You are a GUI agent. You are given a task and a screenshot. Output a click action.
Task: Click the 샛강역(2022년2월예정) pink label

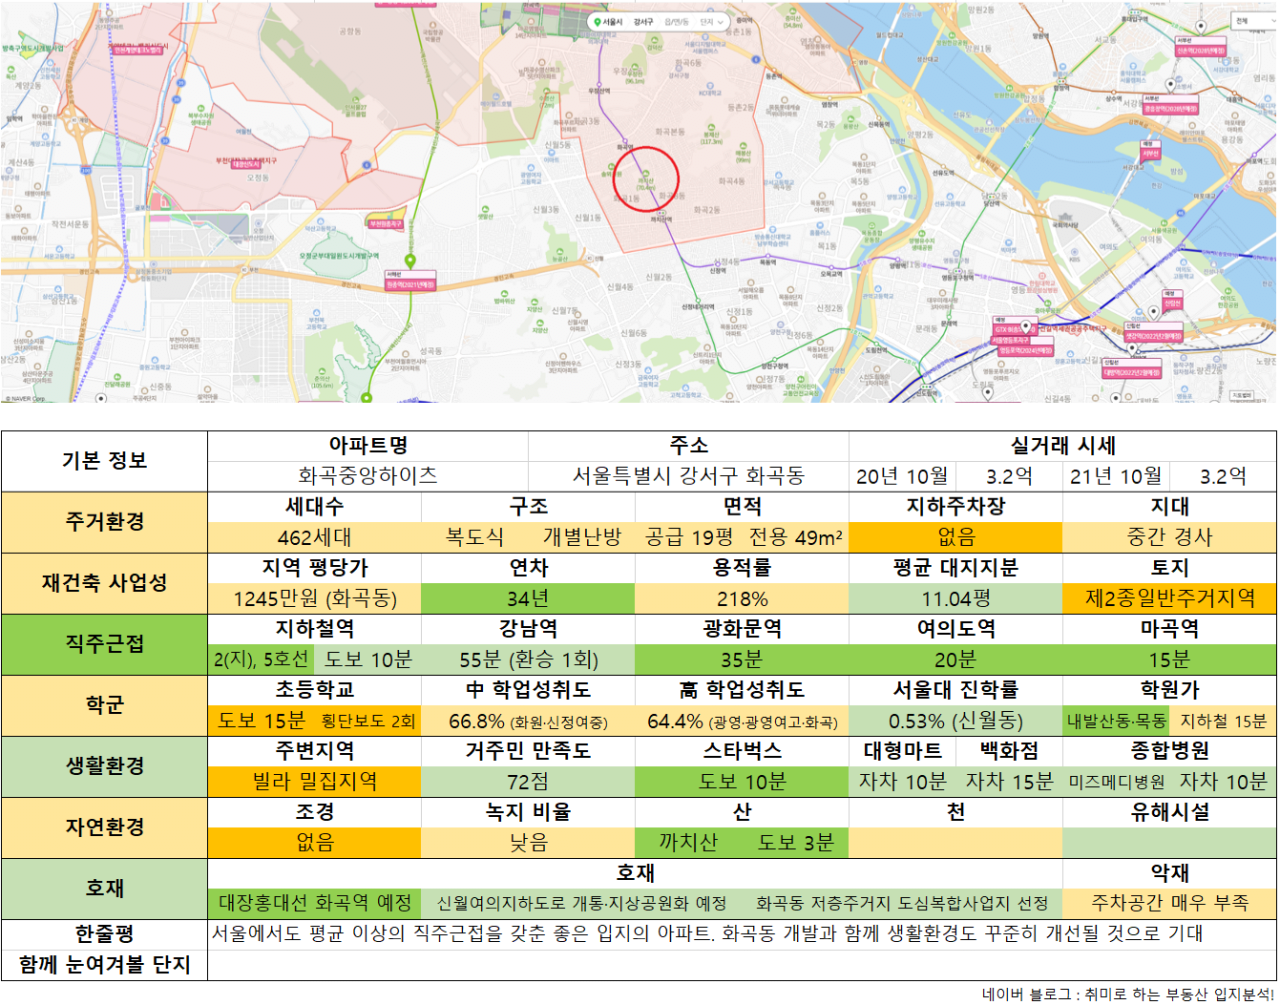1153,337
